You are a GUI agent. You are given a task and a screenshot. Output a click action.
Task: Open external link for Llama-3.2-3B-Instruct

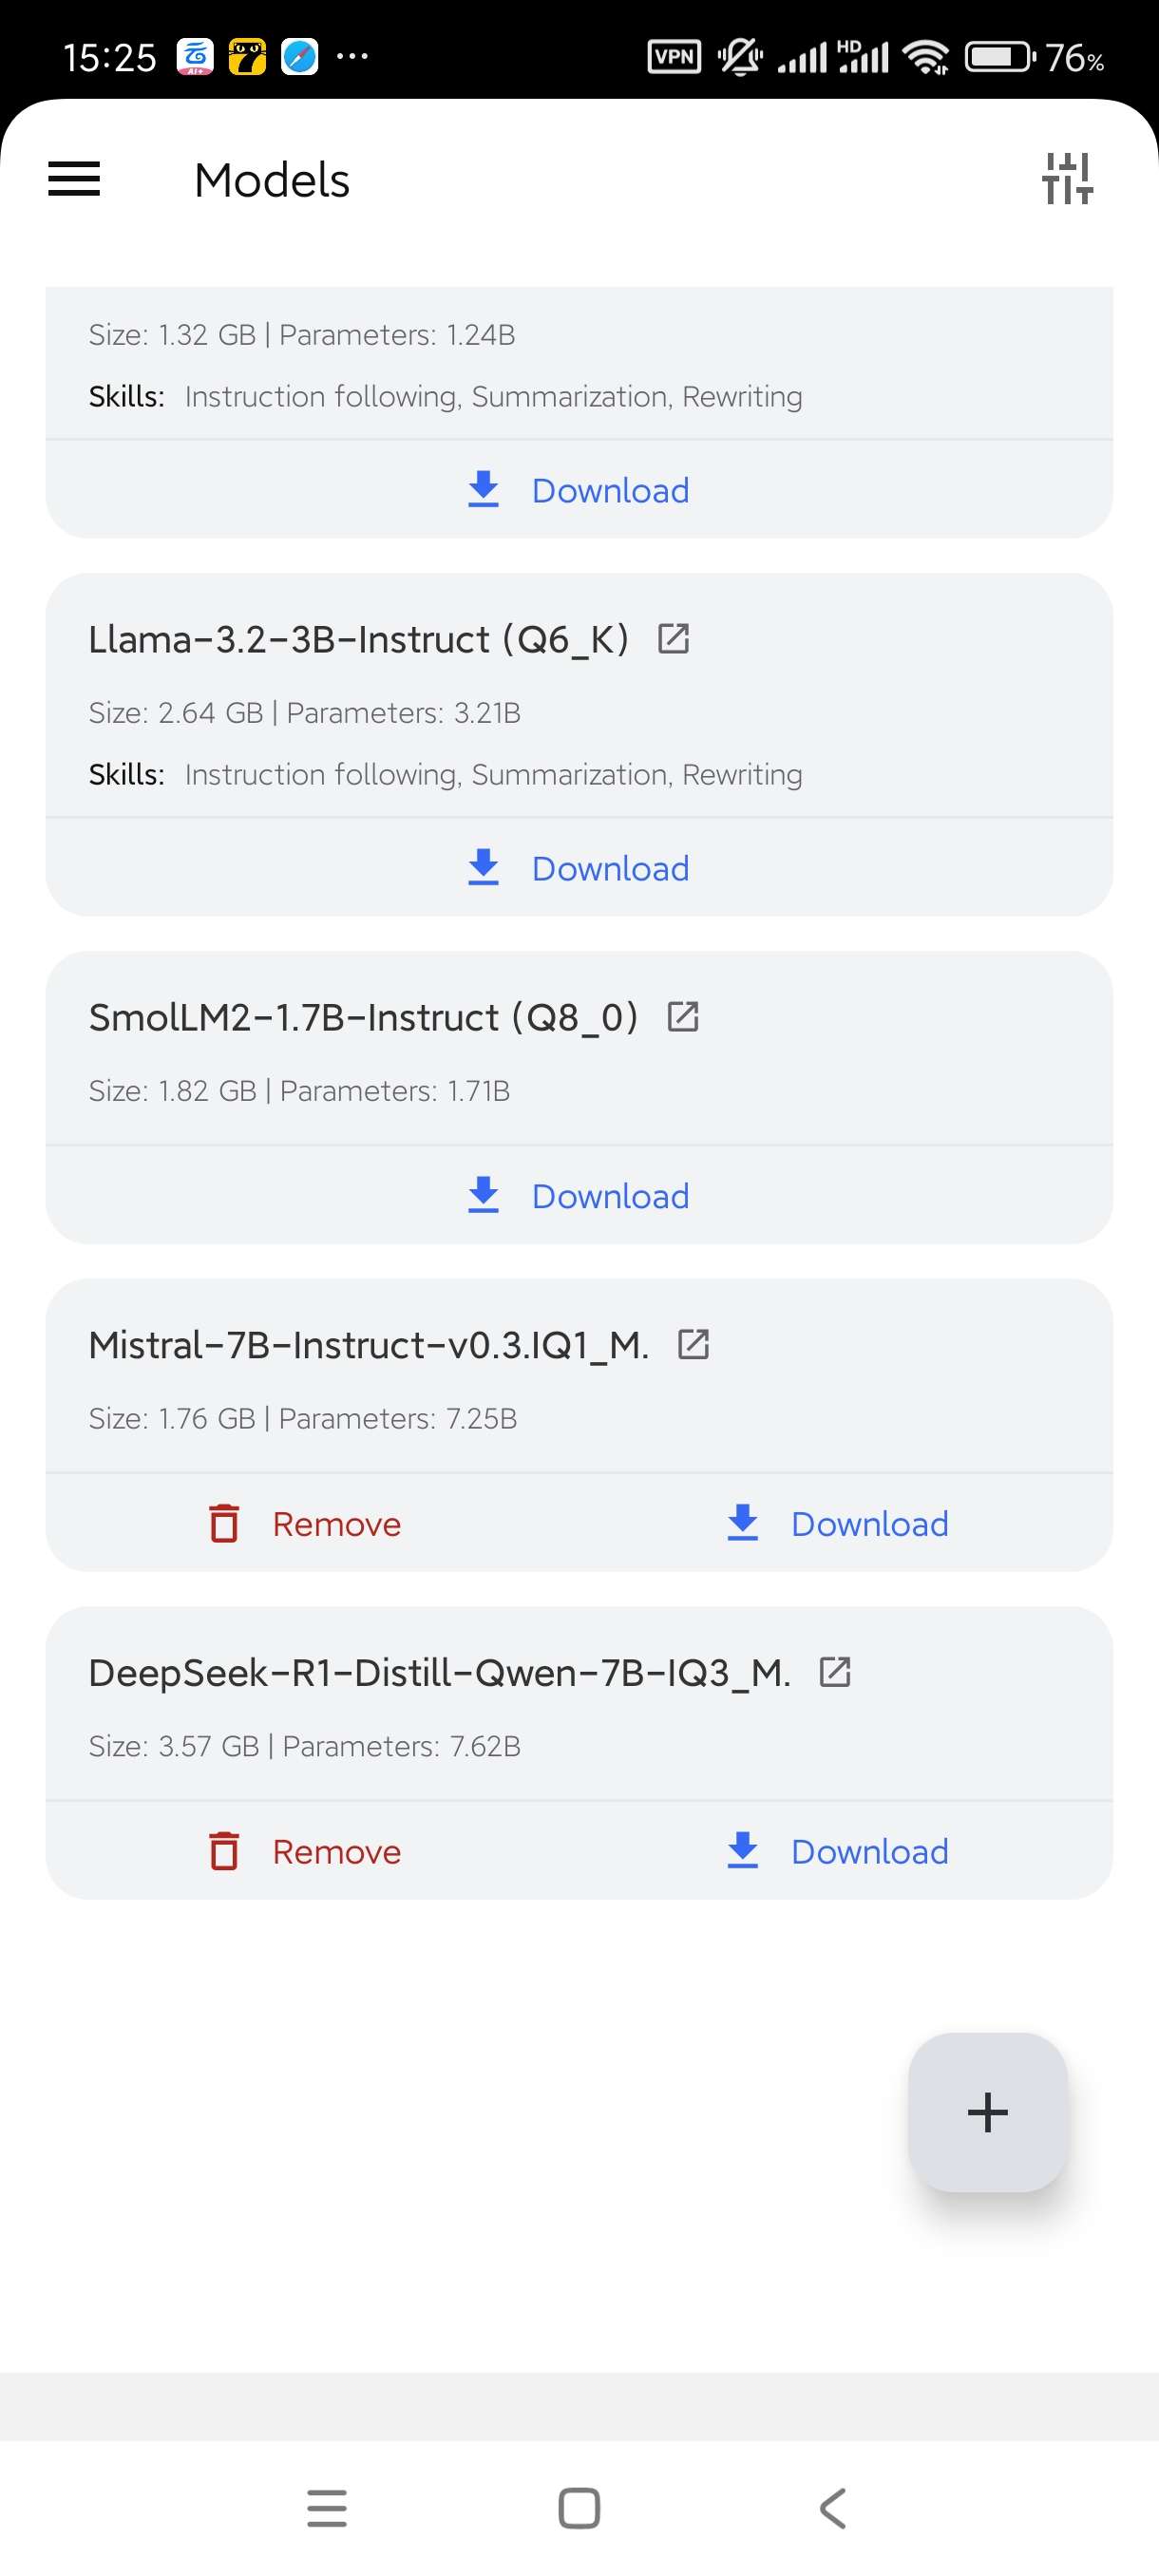(673, 638)
